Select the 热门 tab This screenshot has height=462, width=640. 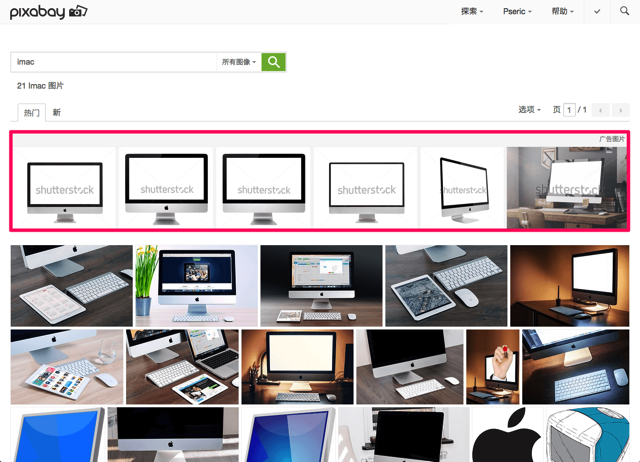31,112
